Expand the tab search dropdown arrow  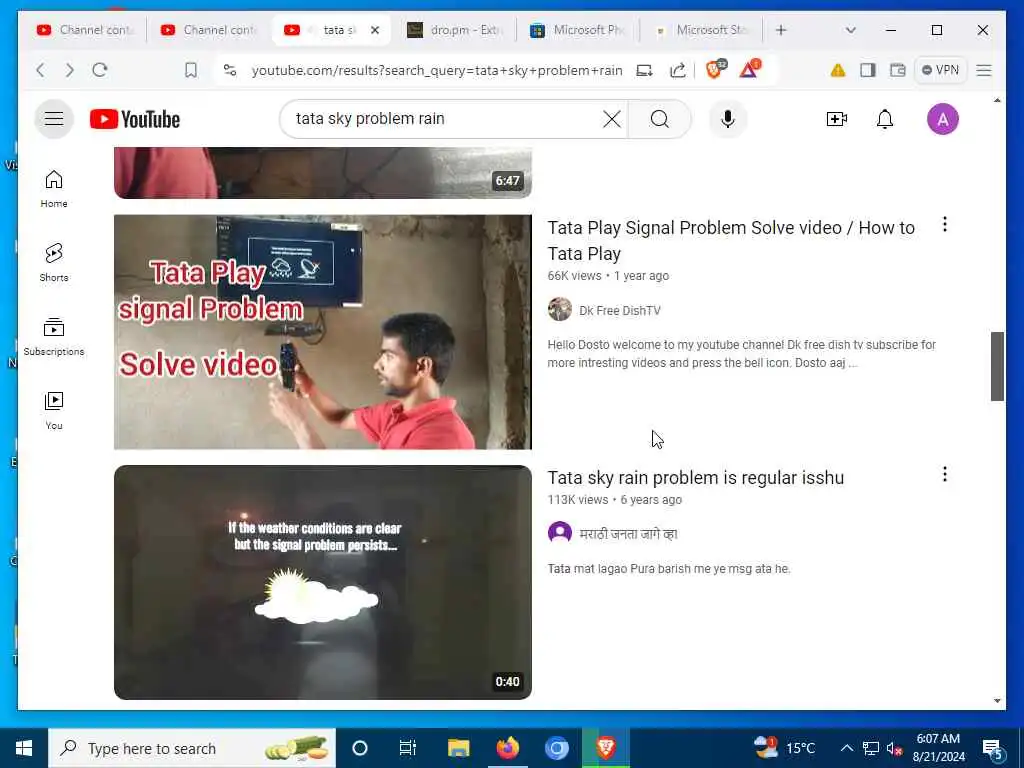point(850,30)
